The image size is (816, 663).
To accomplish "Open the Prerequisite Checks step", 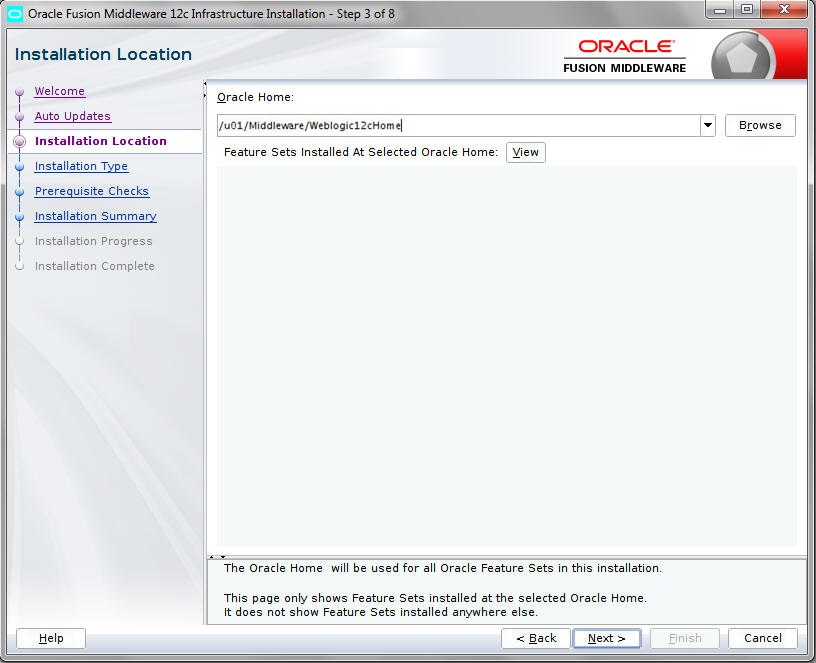I will point(92,191).
